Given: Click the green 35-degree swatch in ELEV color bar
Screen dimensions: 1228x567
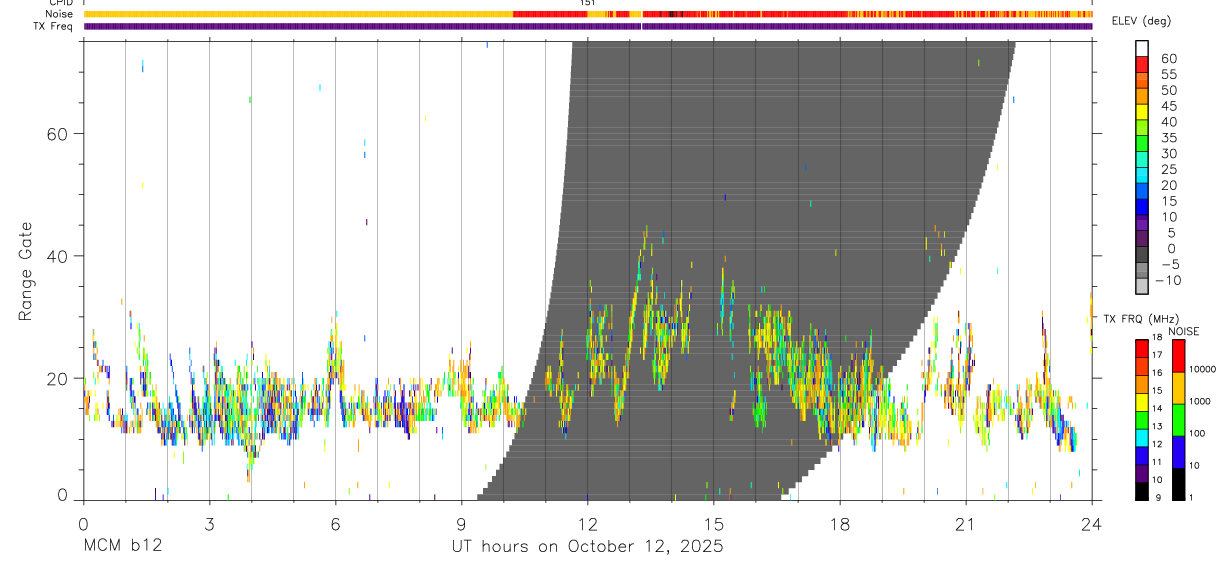Looking at the screenshot, I should tap(1142, 145).
